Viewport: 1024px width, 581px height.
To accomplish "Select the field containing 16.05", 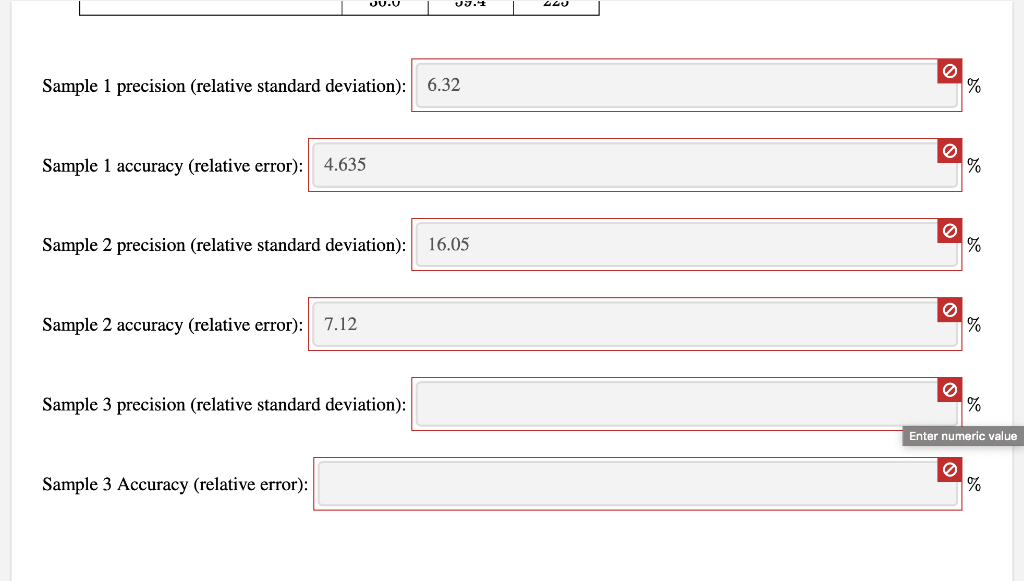I will tap(685, 245).
